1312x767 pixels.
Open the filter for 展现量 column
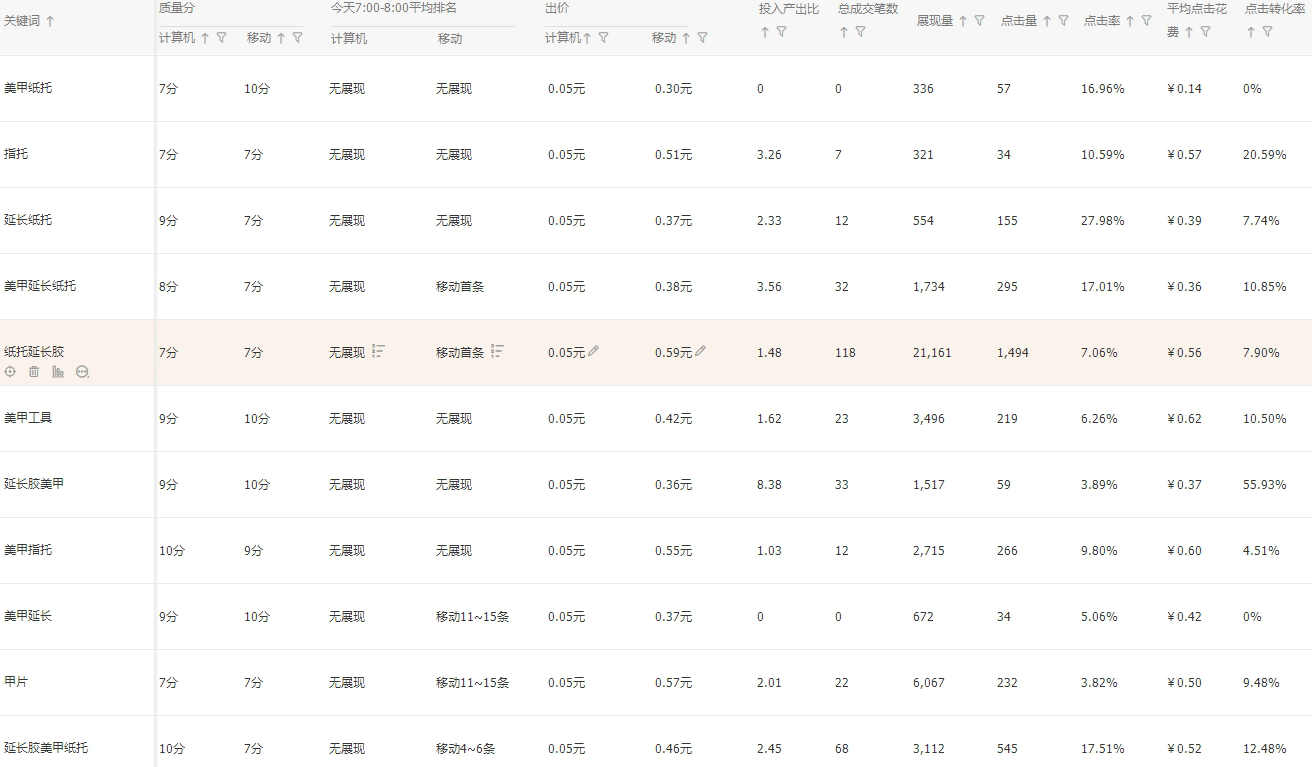(979, 21)
